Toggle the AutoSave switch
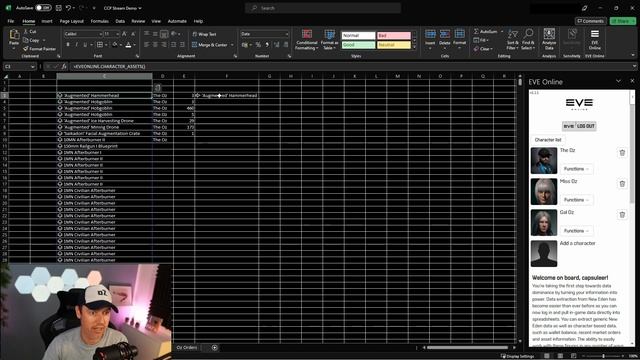This screenshot has height=360, width=640. pos(43,8)
